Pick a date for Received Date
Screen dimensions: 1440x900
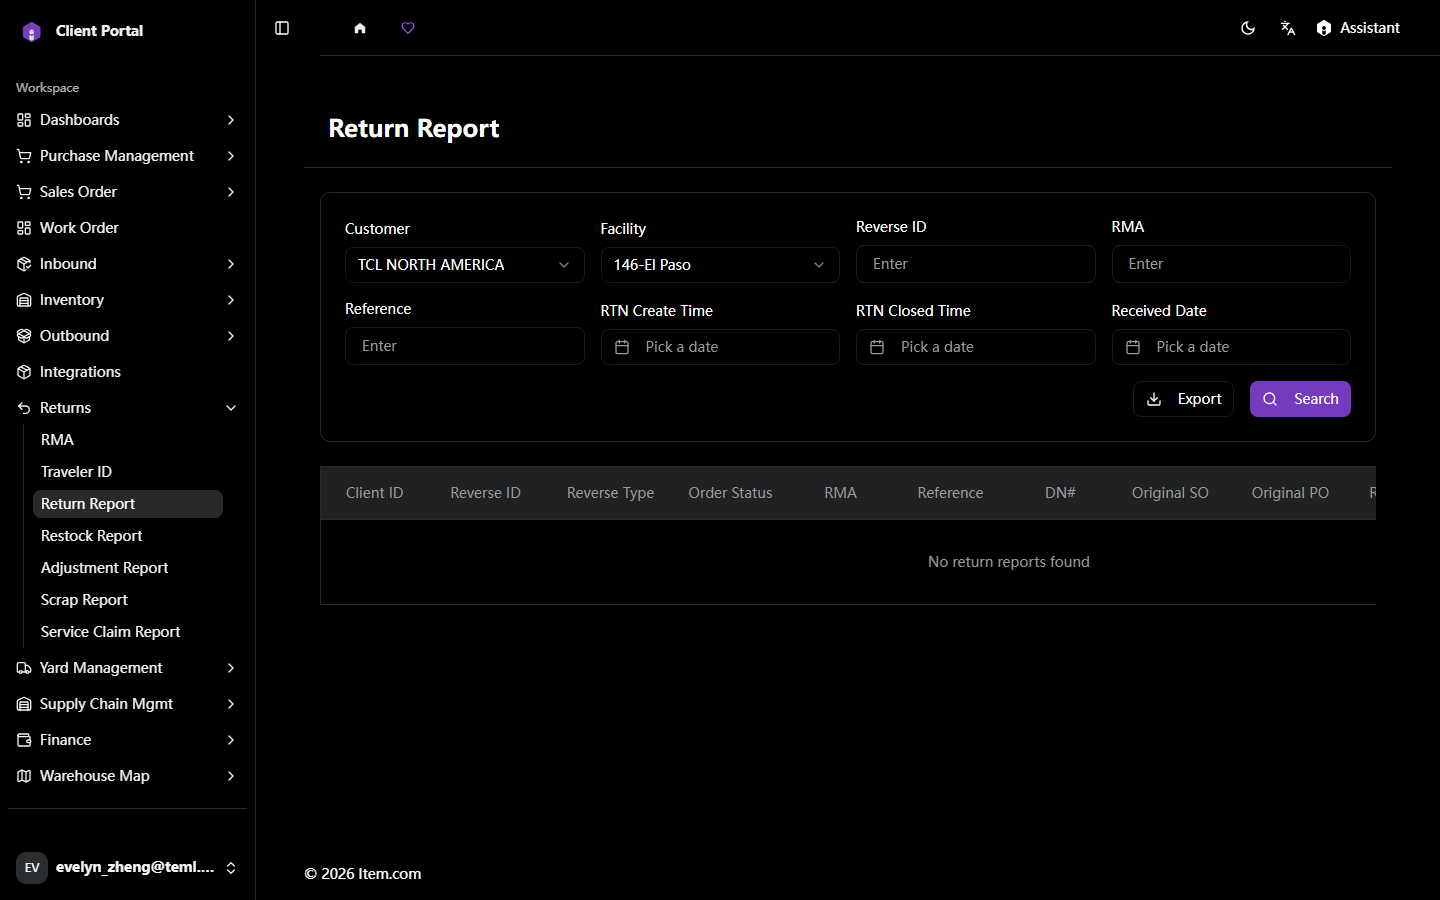point(1231,347)
